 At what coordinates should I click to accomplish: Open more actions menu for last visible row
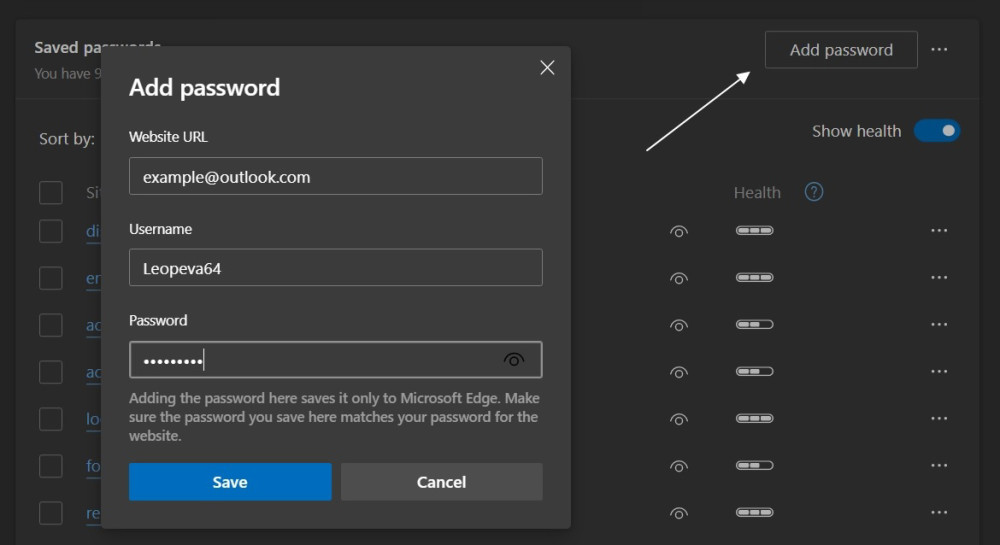(x=939, y=512)
